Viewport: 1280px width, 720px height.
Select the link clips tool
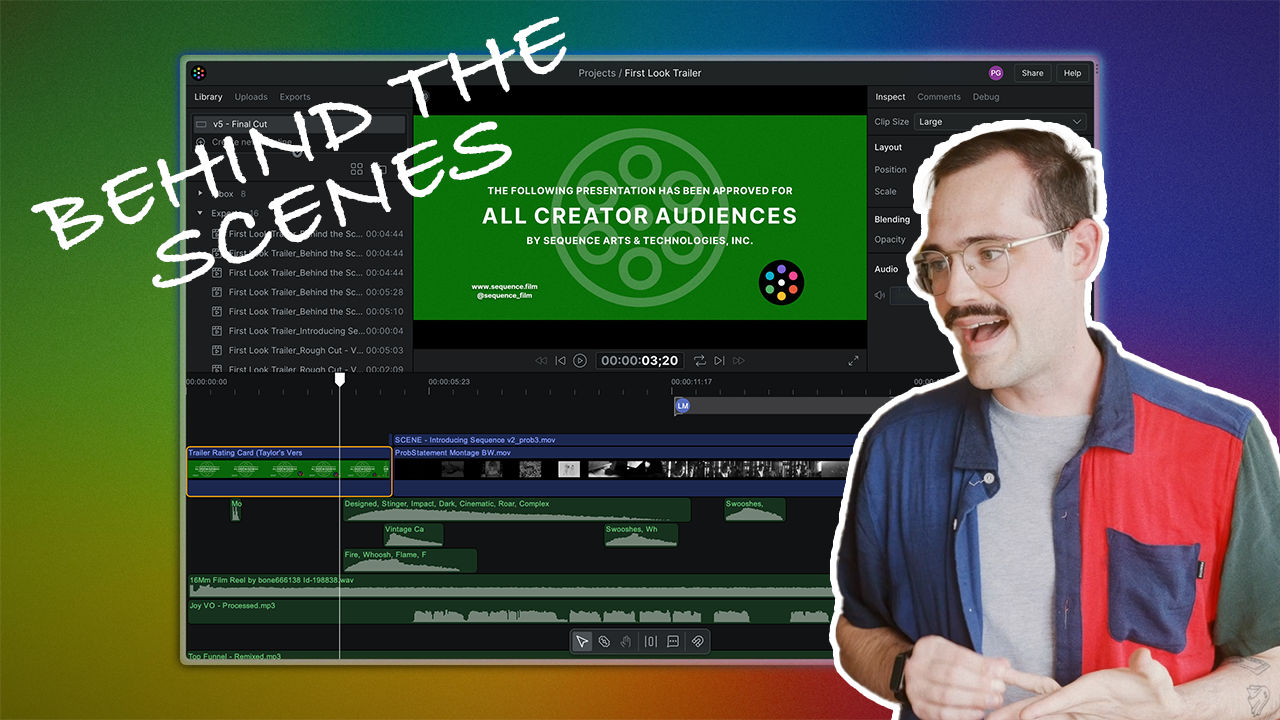(x=604, y=641)
